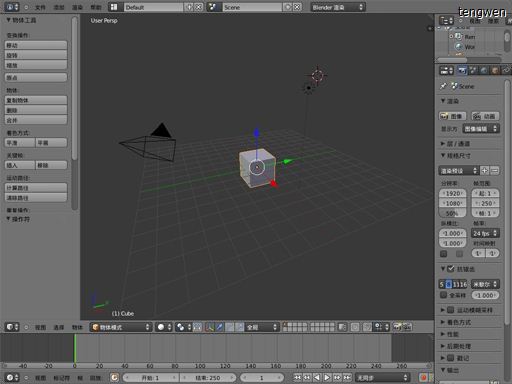Open the 24 fps frame rate dropdown
This screenshot has width=512, height=384.
(485, 233)
